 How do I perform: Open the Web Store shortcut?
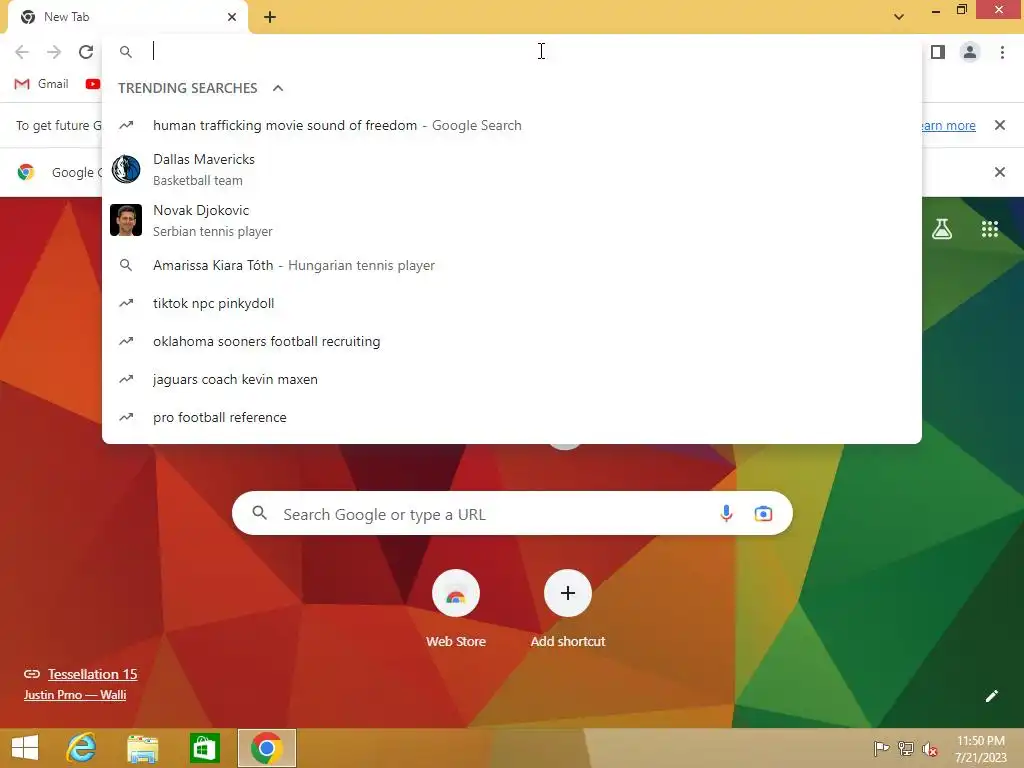pyautogui.click(x=456, y=608)
